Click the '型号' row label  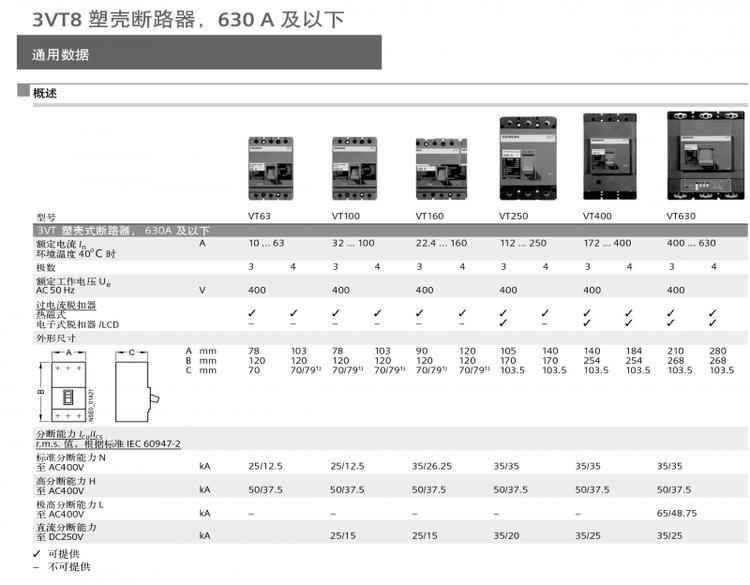(46, 218)
